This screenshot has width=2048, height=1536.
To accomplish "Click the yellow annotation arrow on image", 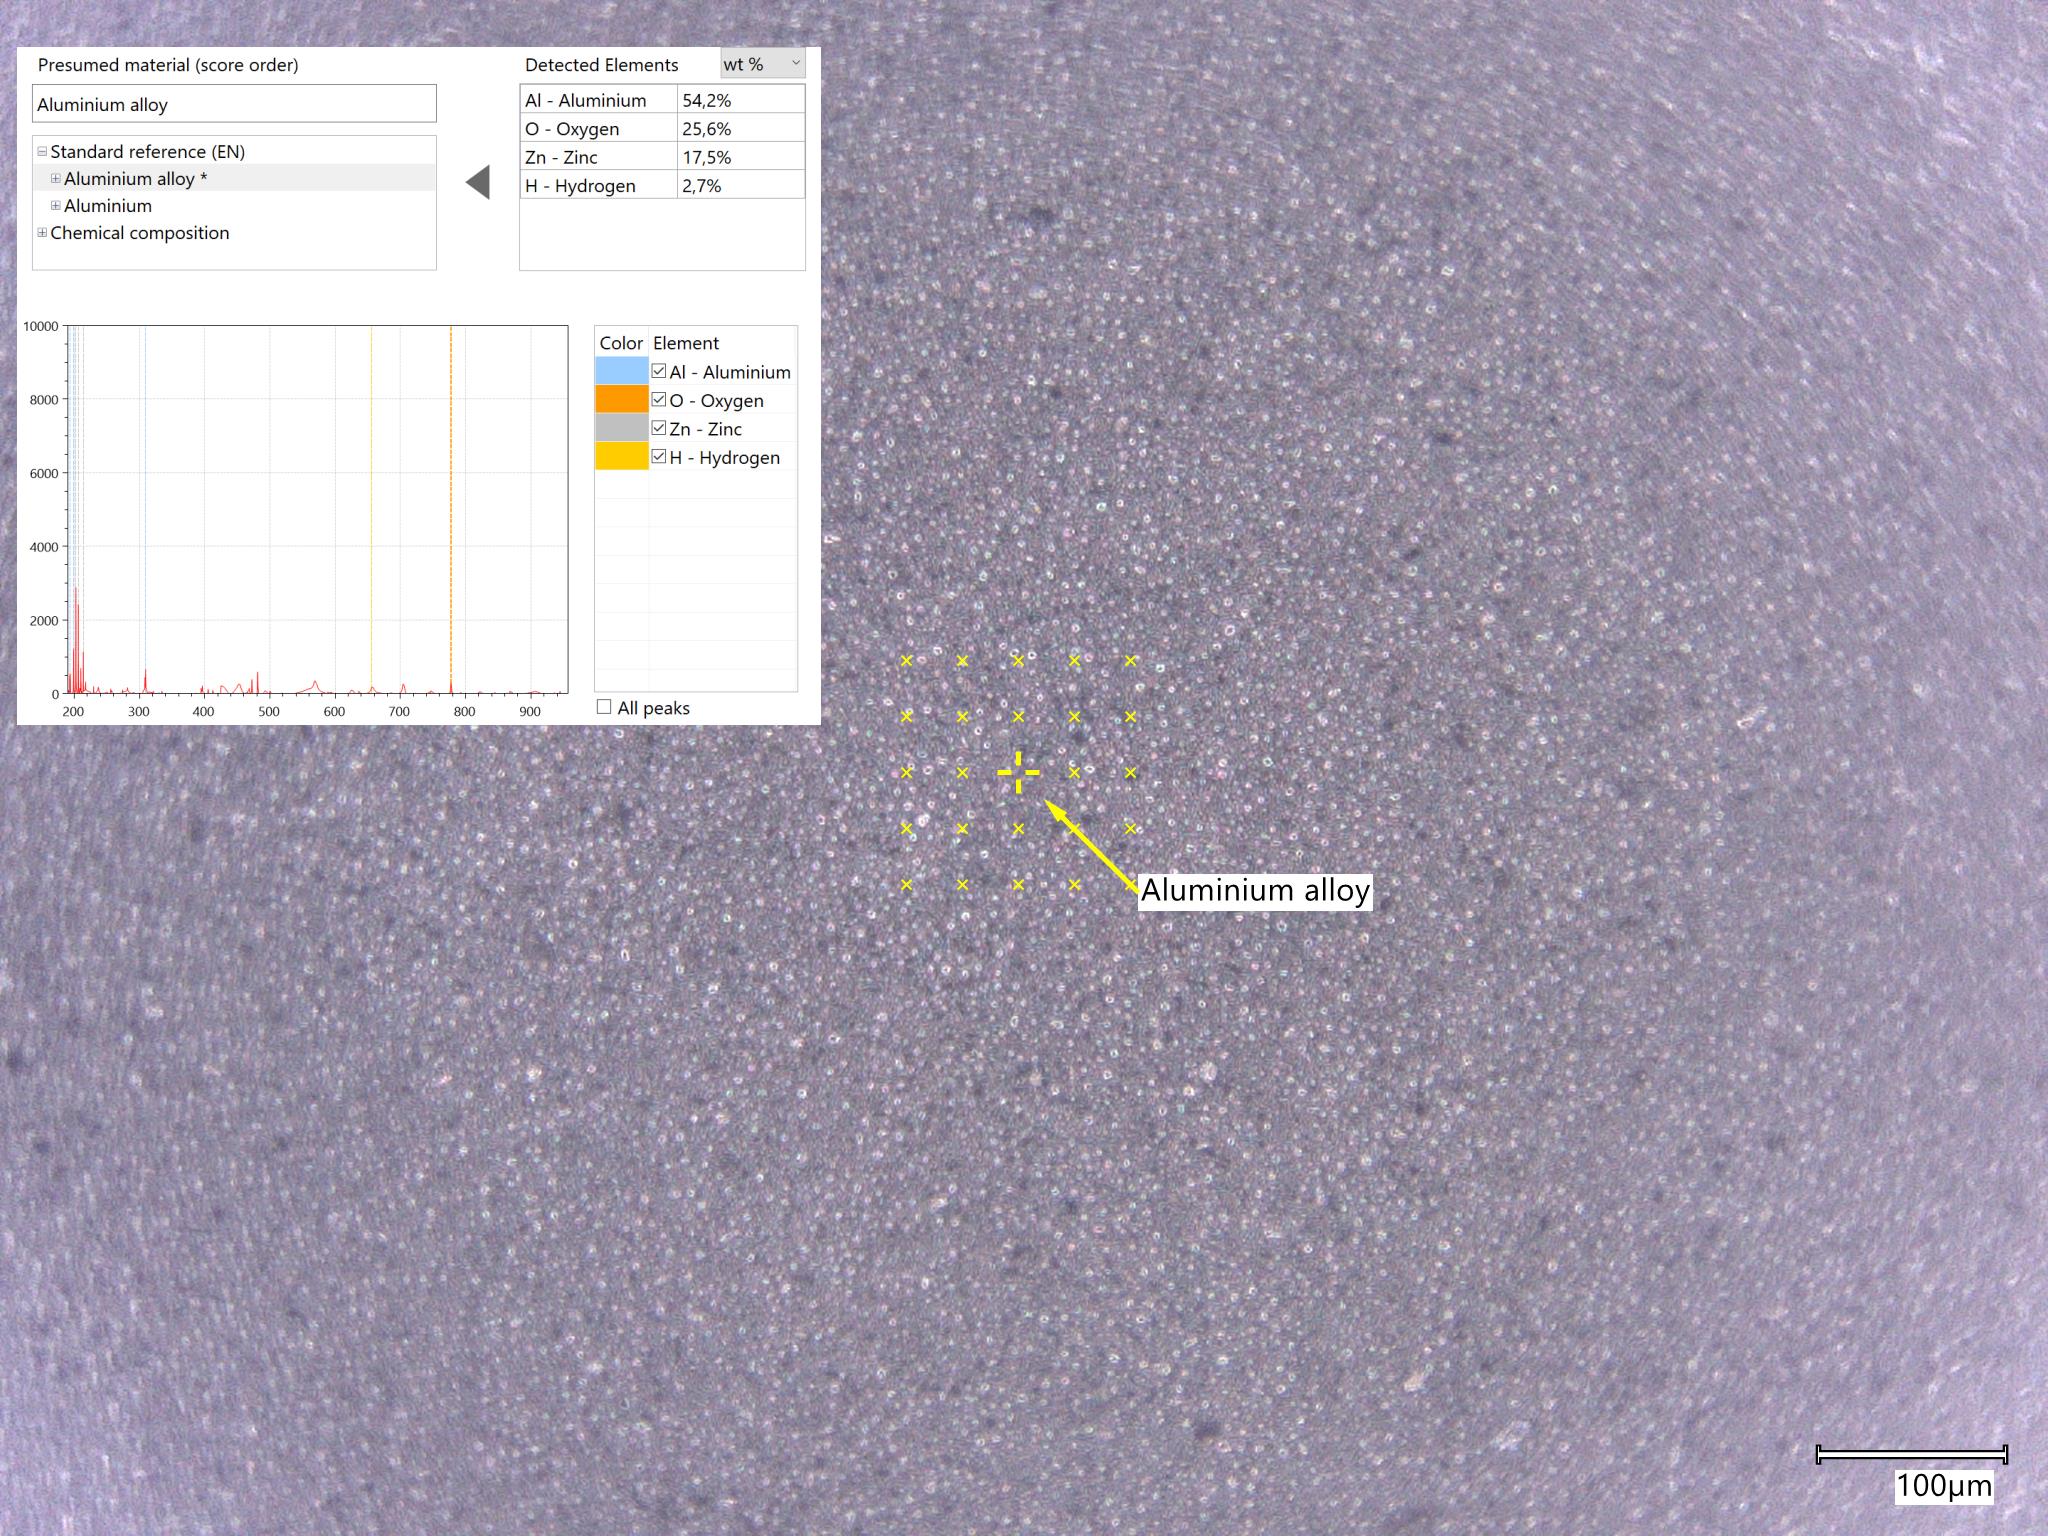I will (1091, 845).
